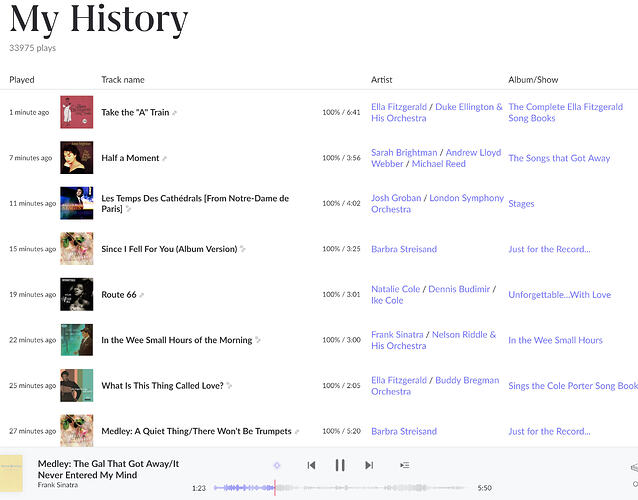Click the diamond icon left of the previous-track button
The height and width of the screenshot is (500, 638).
pyautogui.click(x=277, y=465)
